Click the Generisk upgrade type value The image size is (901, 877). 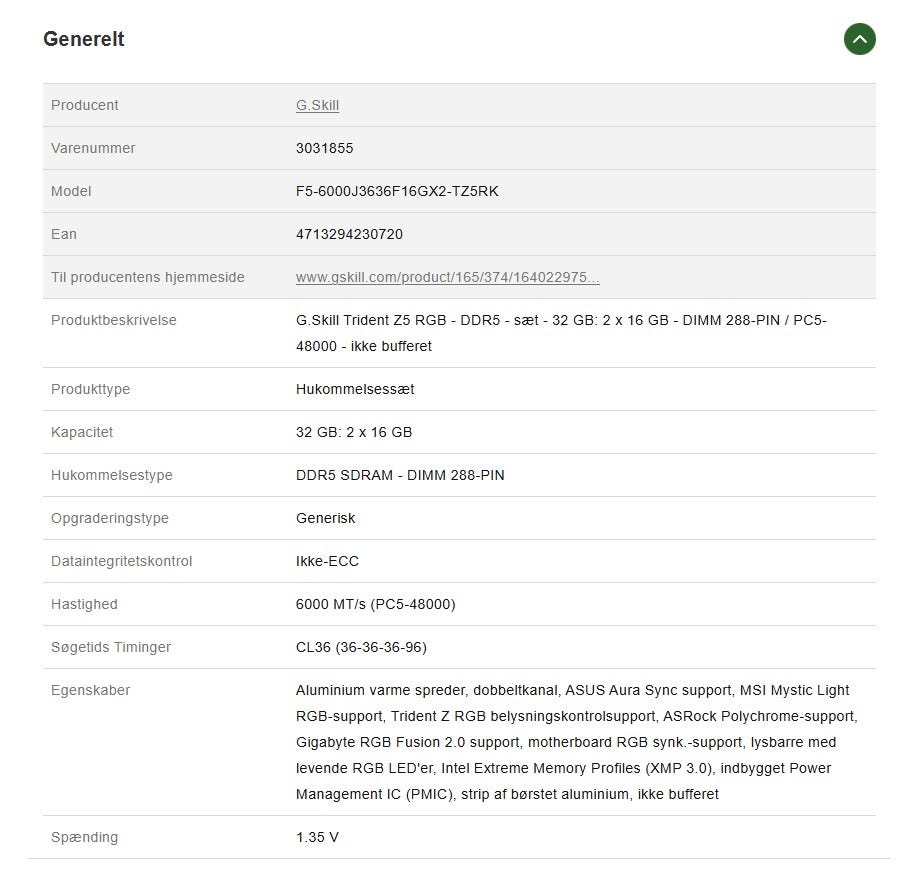[x=325, y=518]
